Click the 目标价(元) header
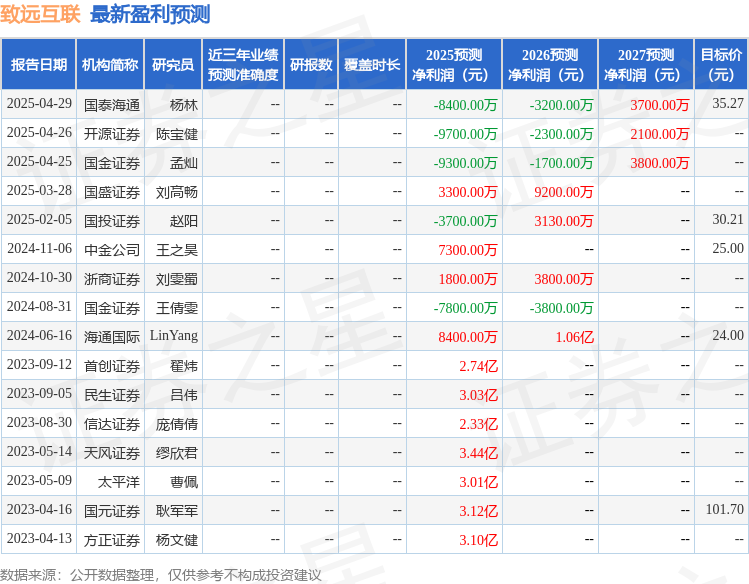 pos(721,64)
